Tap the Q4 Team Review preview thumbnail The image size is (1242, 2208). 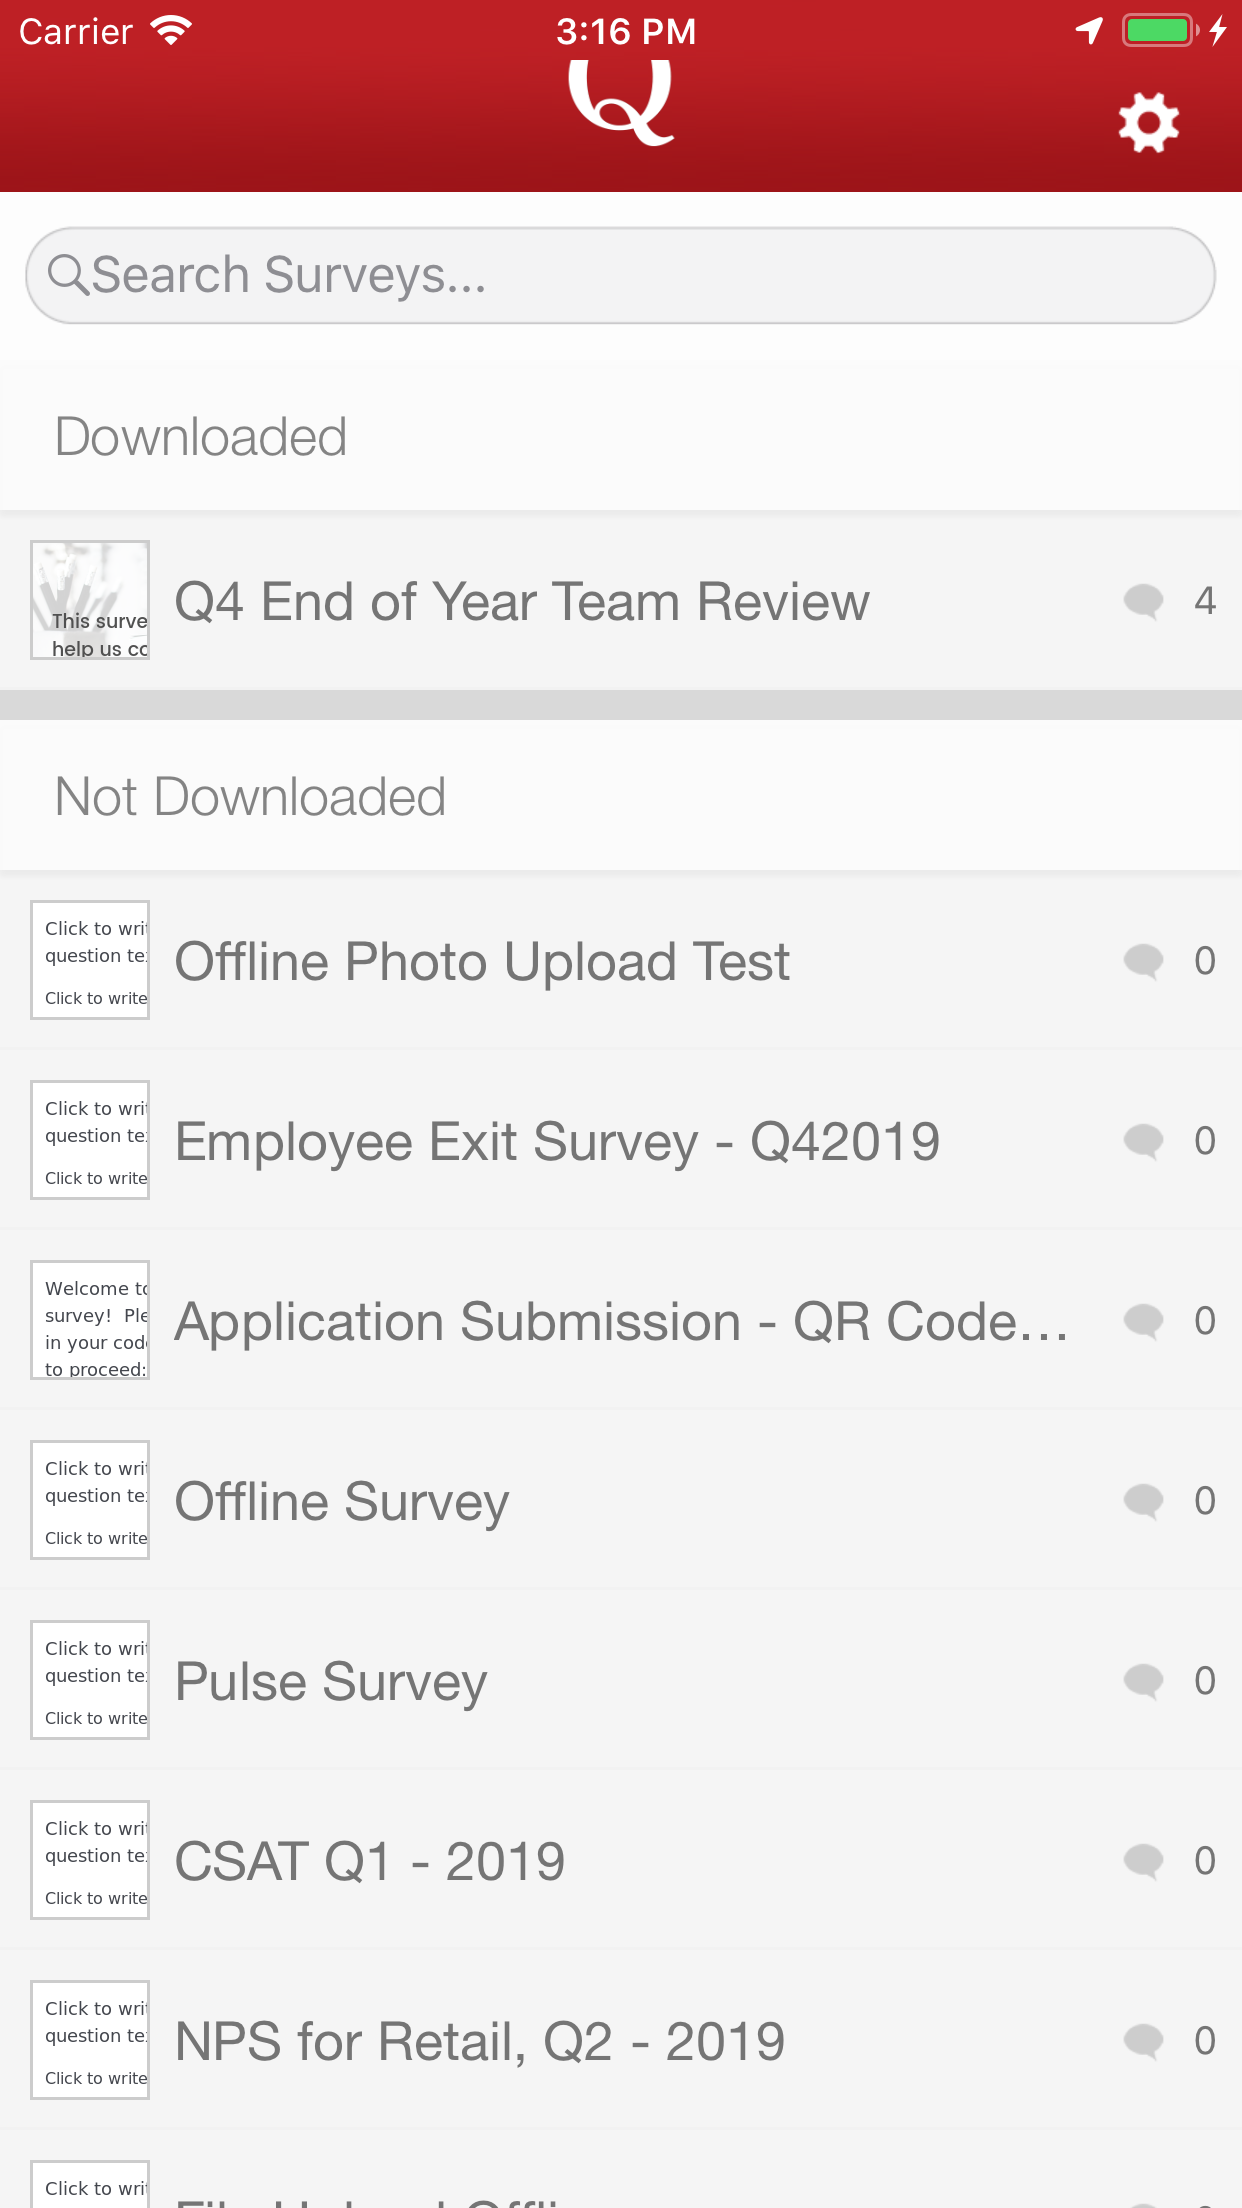(x=90, y=600)
